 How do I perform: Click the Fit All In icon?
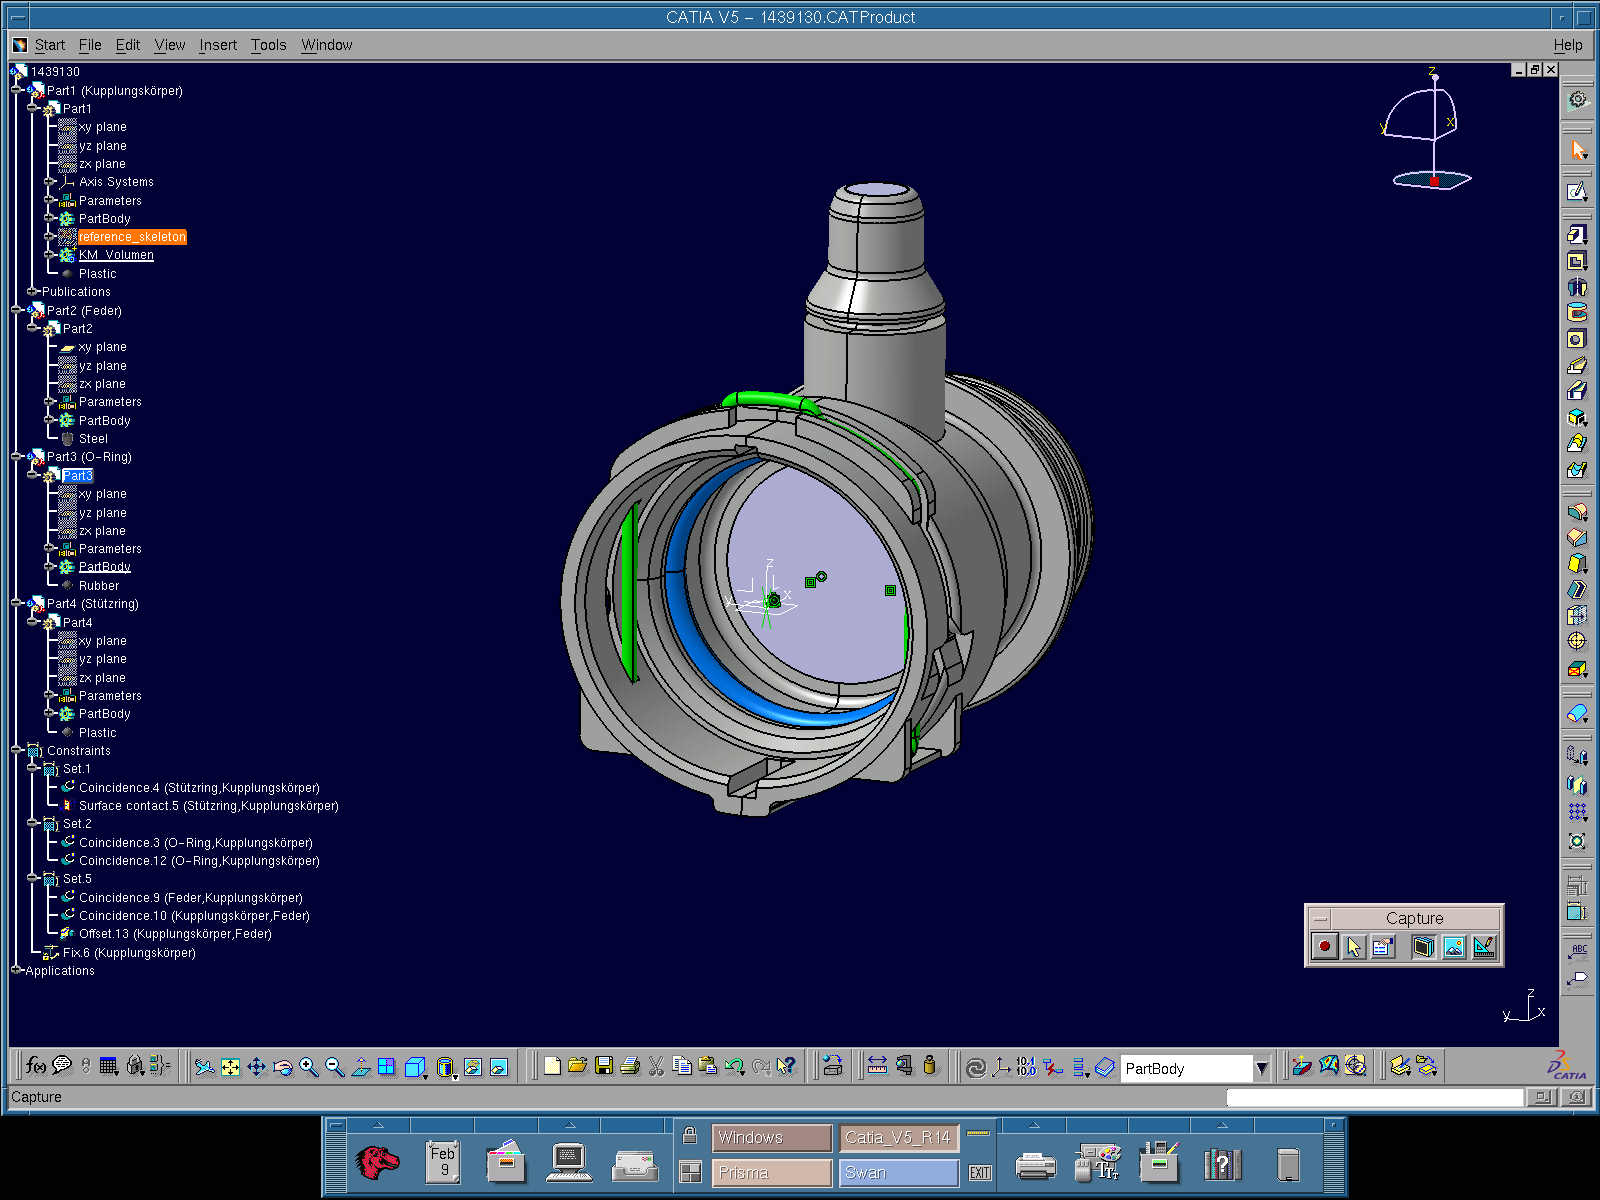click(230, 1067)
